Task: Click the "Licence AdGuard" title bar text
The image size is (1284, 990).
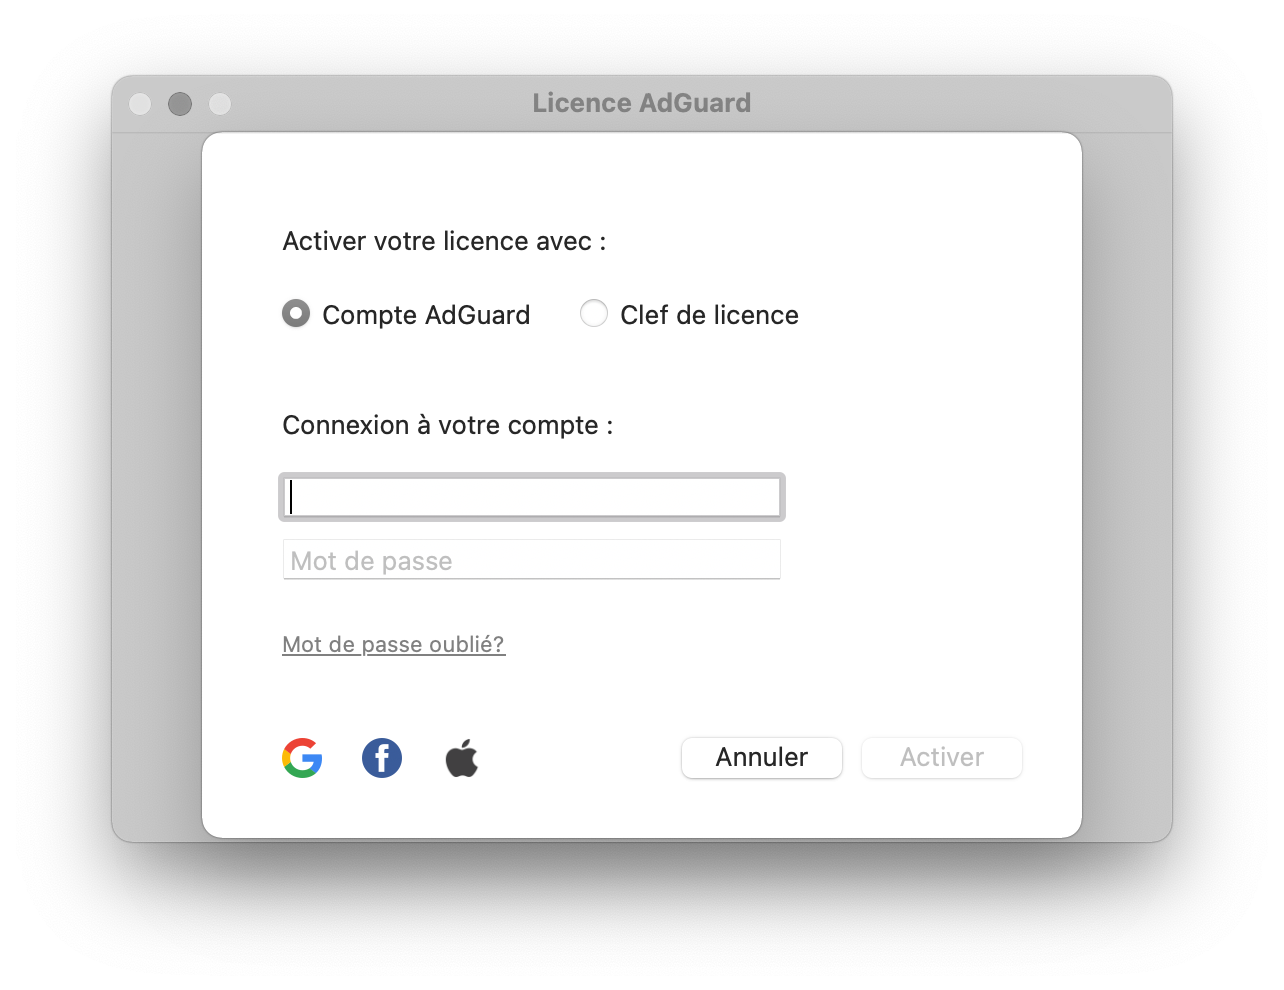Action: click(642, 103)
